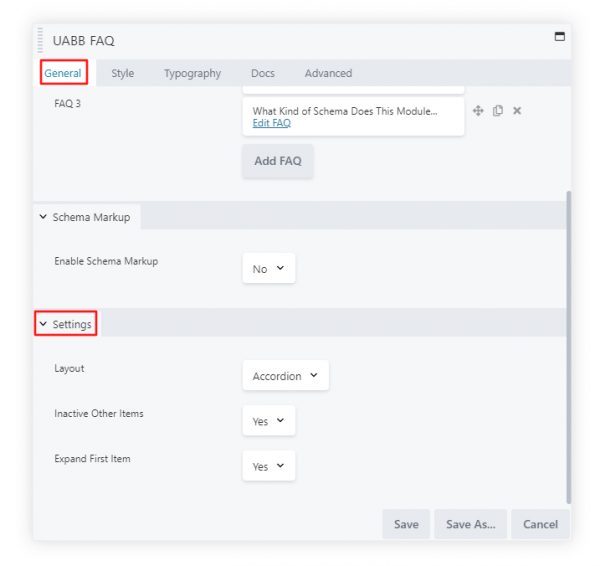Switch to the Style tab

(x=122, y=73)
